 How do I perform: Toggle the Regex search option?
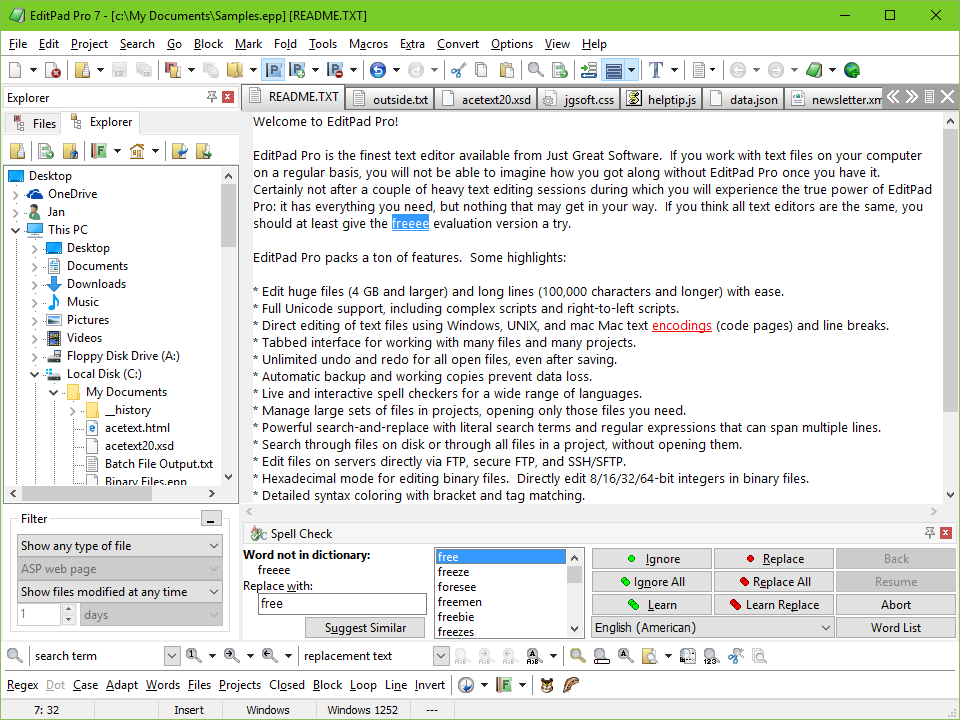click(x=22, y=685)
